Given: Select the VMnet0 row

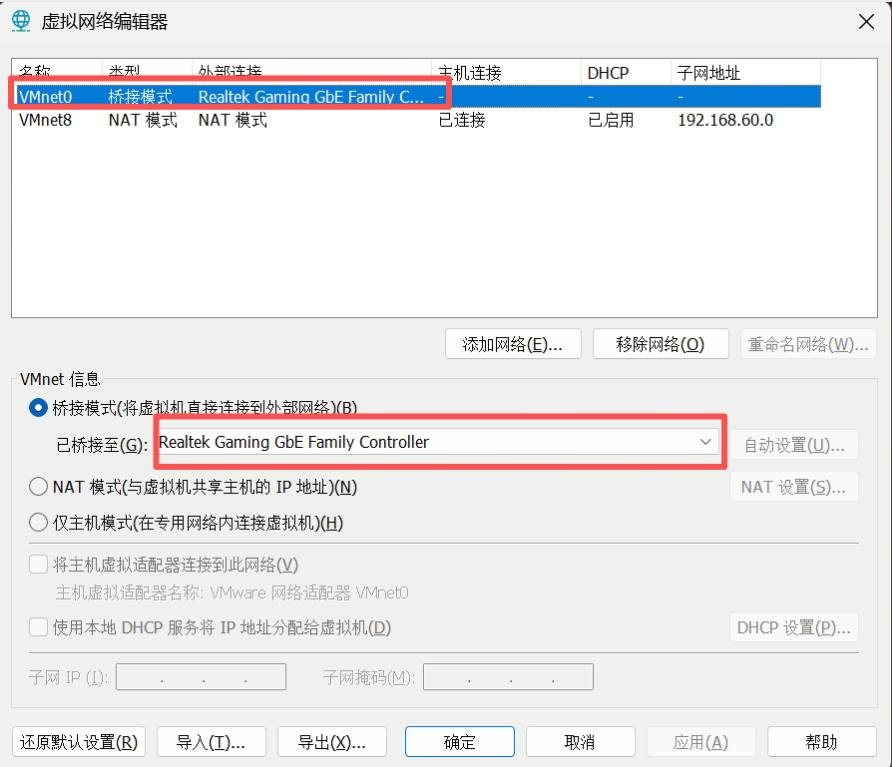Looking at the screenshot, I should point(416,97).
